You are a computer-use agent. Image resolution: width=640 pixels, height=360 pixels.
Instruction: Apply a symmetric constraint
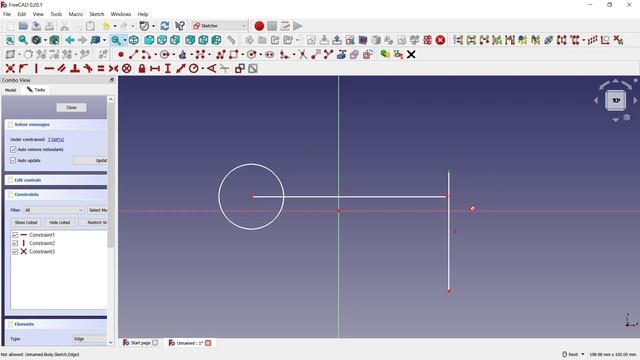113,68
